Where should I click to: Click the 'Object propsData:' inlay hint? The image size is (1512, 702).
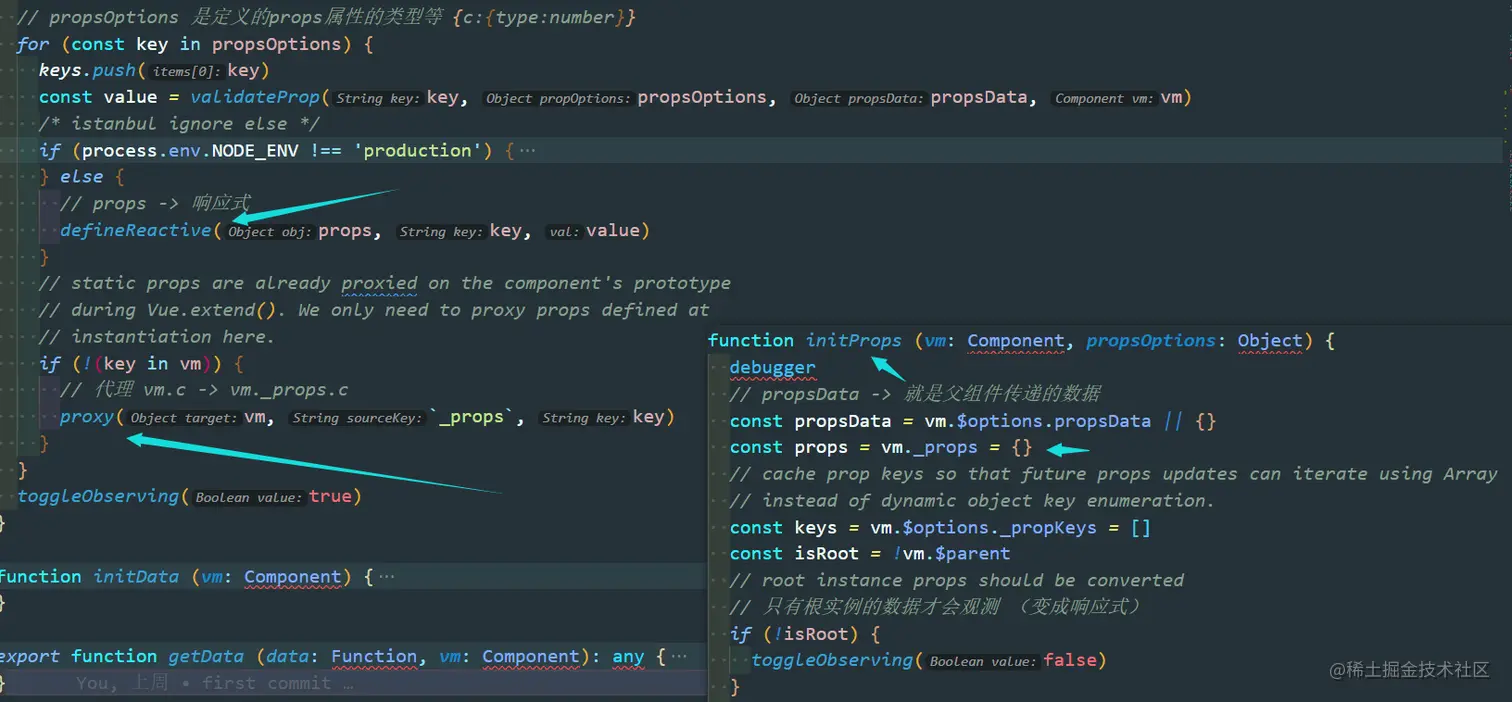[x=859, y=99]
